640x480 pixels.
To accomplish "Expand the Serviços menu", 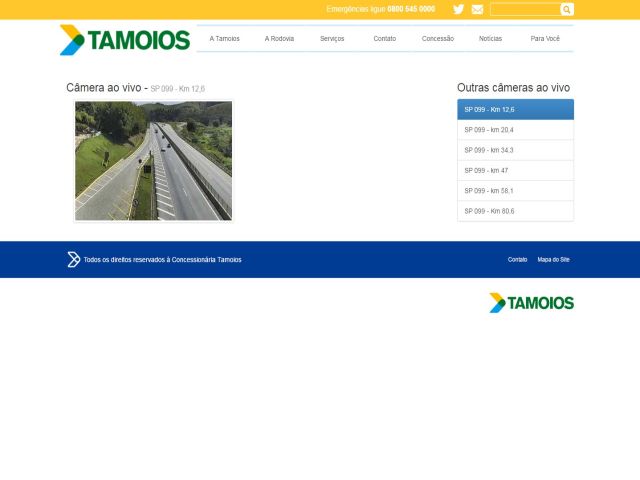I will click(332, 39).
